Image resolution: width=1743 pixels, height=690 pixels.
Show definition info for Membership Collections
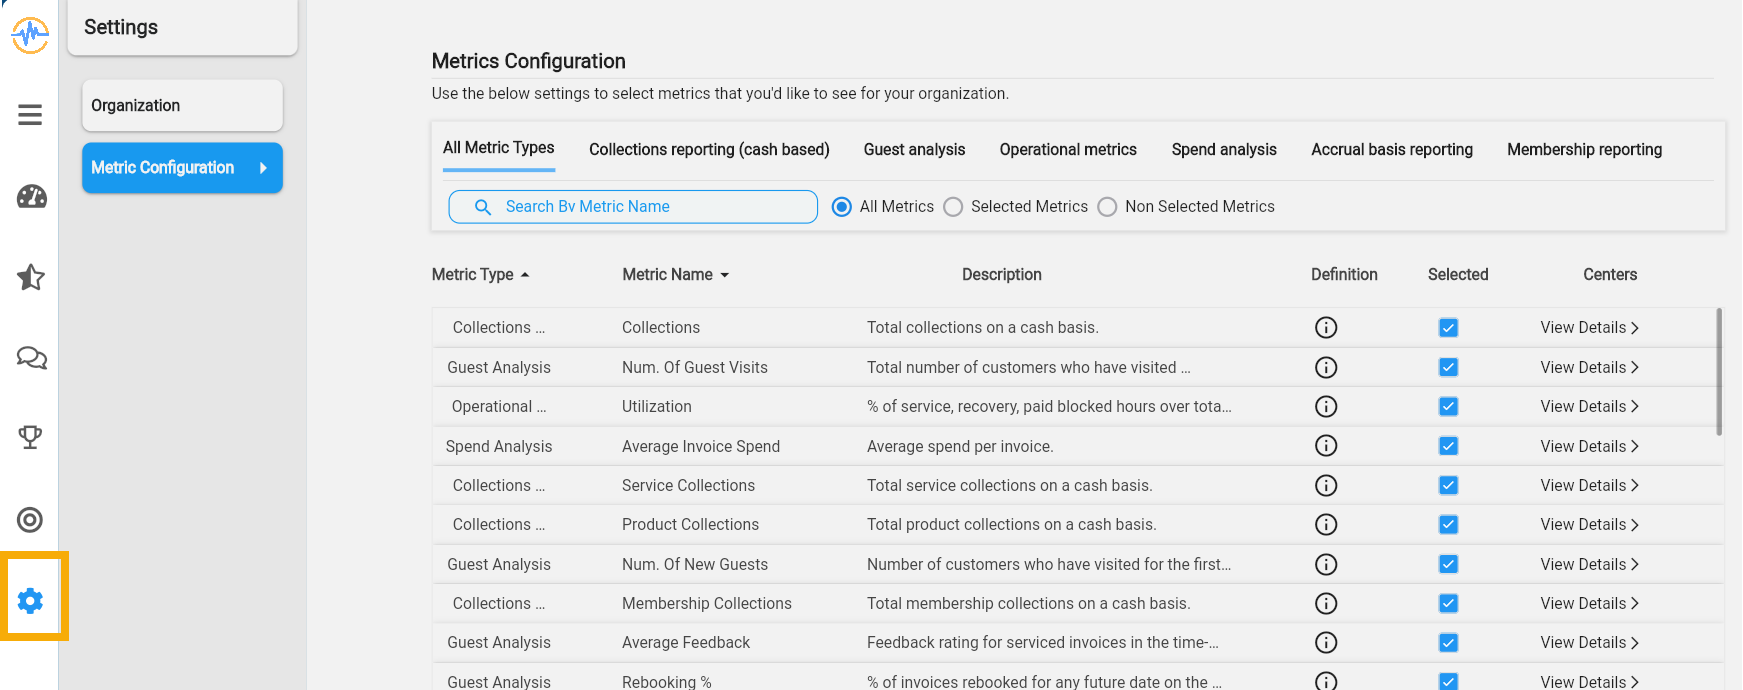tap(1326, 604)
